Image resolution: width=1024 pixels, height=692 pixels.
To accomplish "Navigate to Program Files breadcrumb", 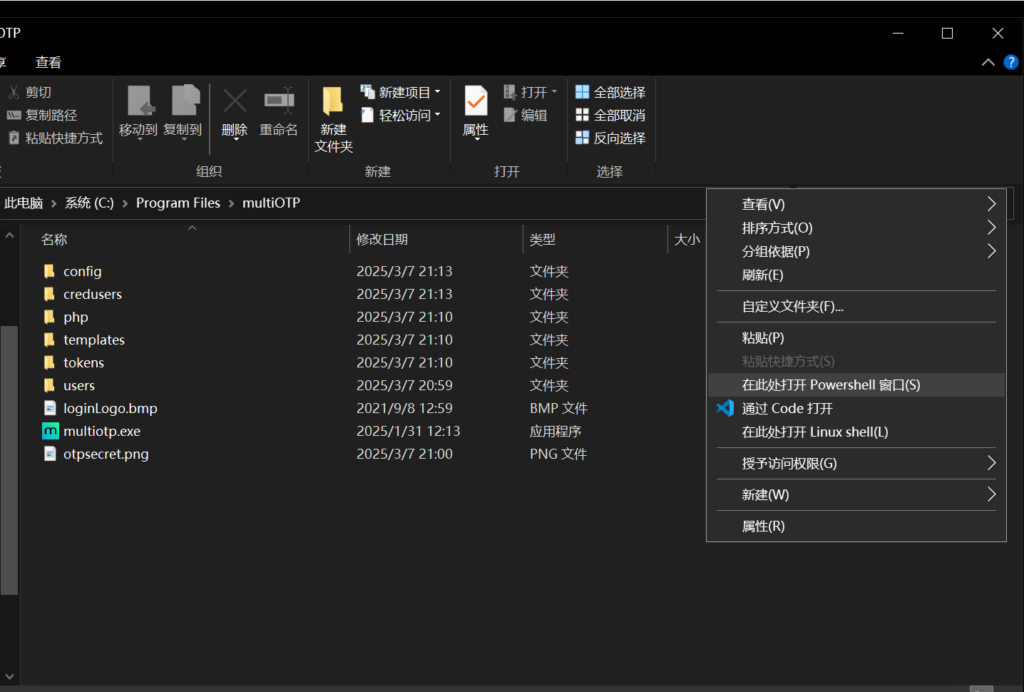I will (178, 203).
